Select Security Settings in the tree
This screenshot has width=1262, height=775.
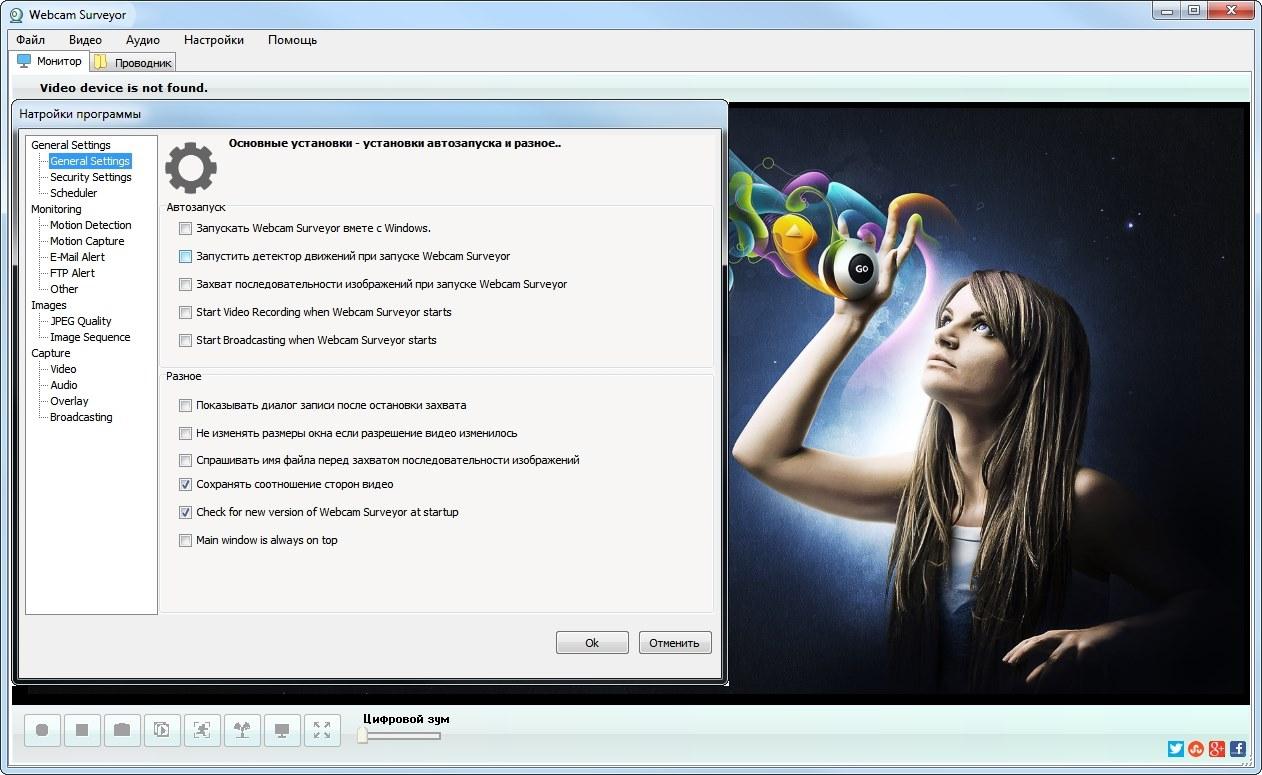(x=91, y=177)
